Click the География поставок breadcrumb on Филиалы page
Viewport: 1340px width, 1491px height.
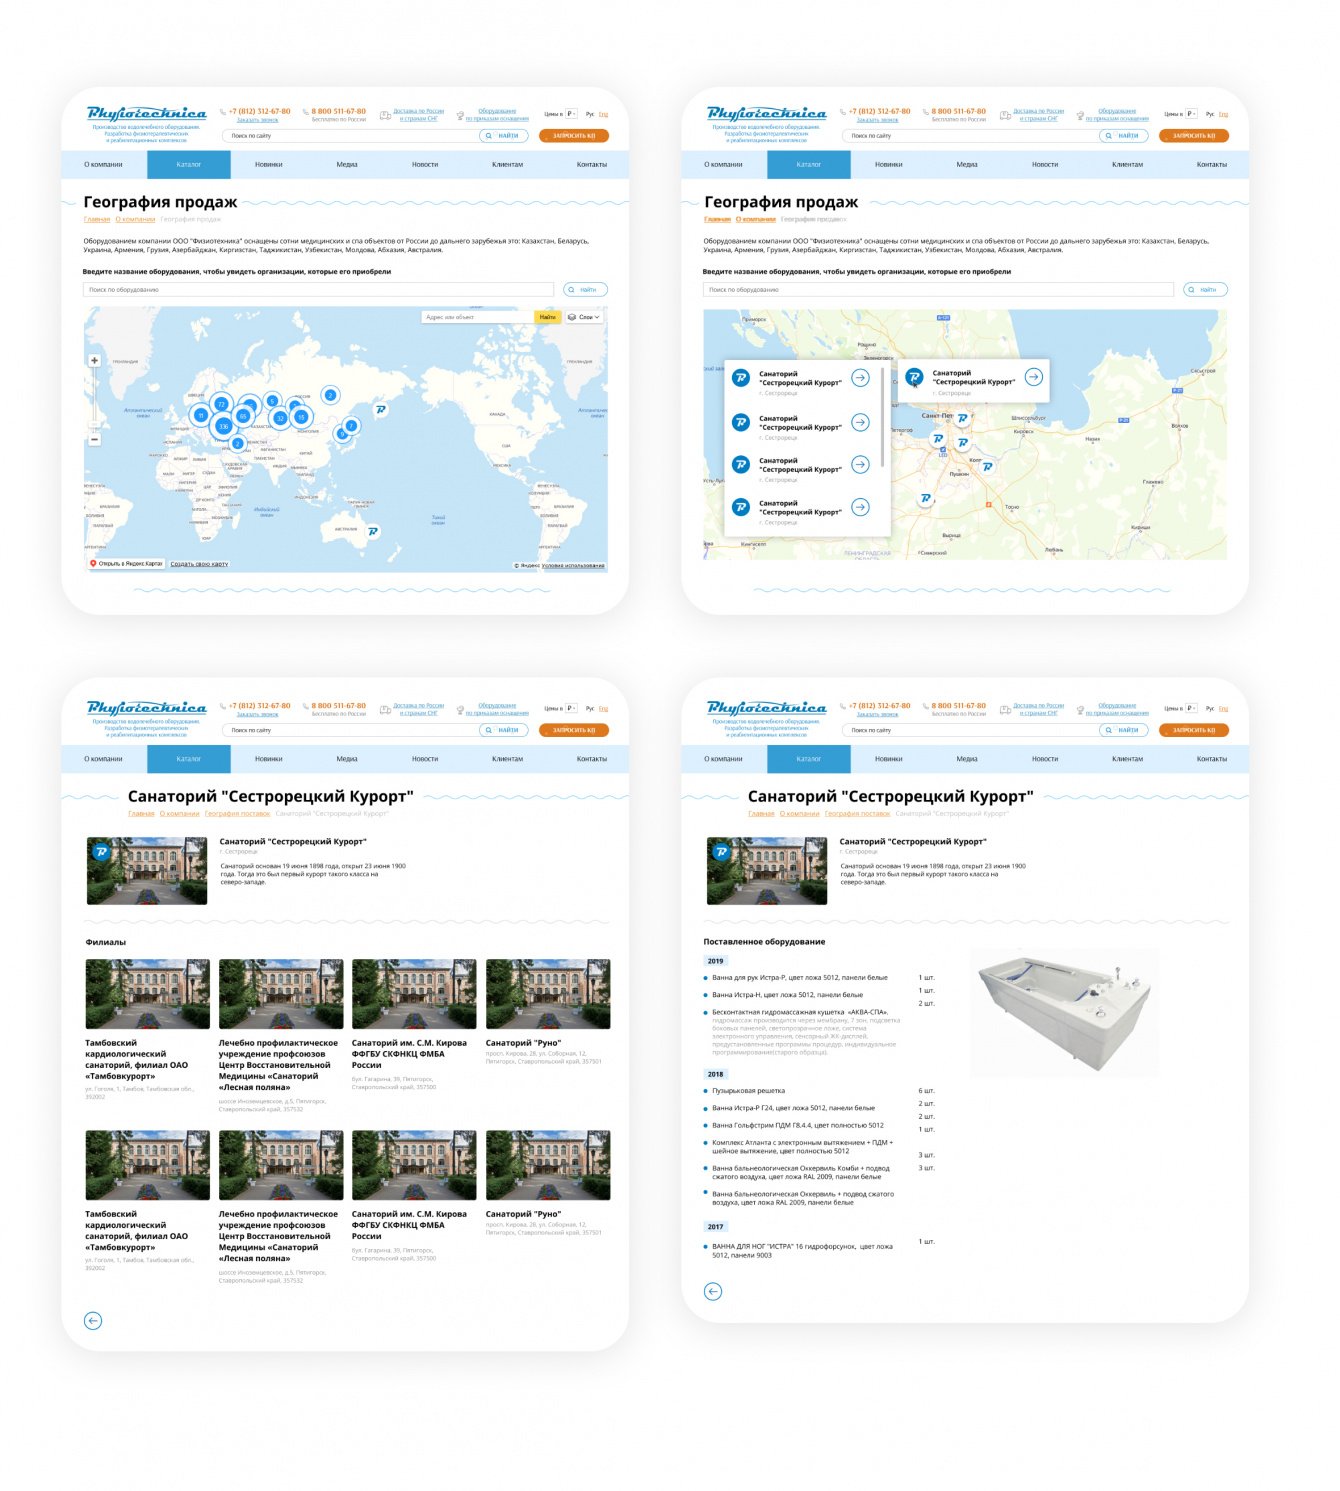237,813
